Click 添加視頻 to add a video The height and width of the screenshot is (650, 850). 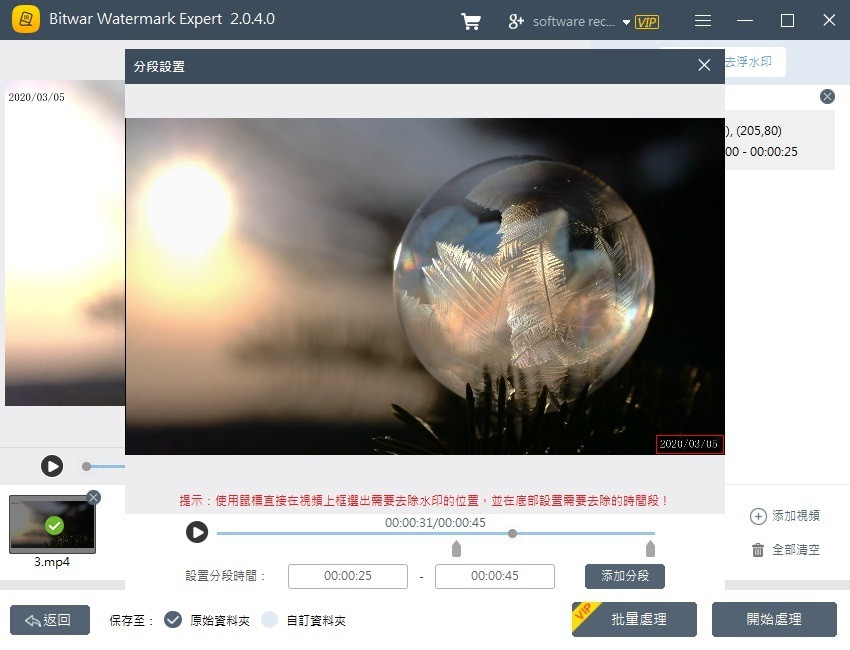pyautogui.click(x=785, y=516)
